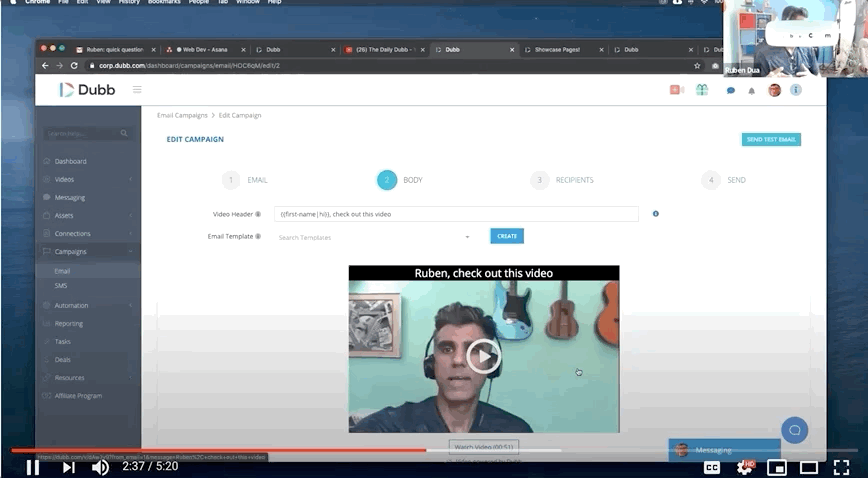Viewport: 868px width, 478px height.
Task: Enter fullscreen mode
Action: (841, 467)
